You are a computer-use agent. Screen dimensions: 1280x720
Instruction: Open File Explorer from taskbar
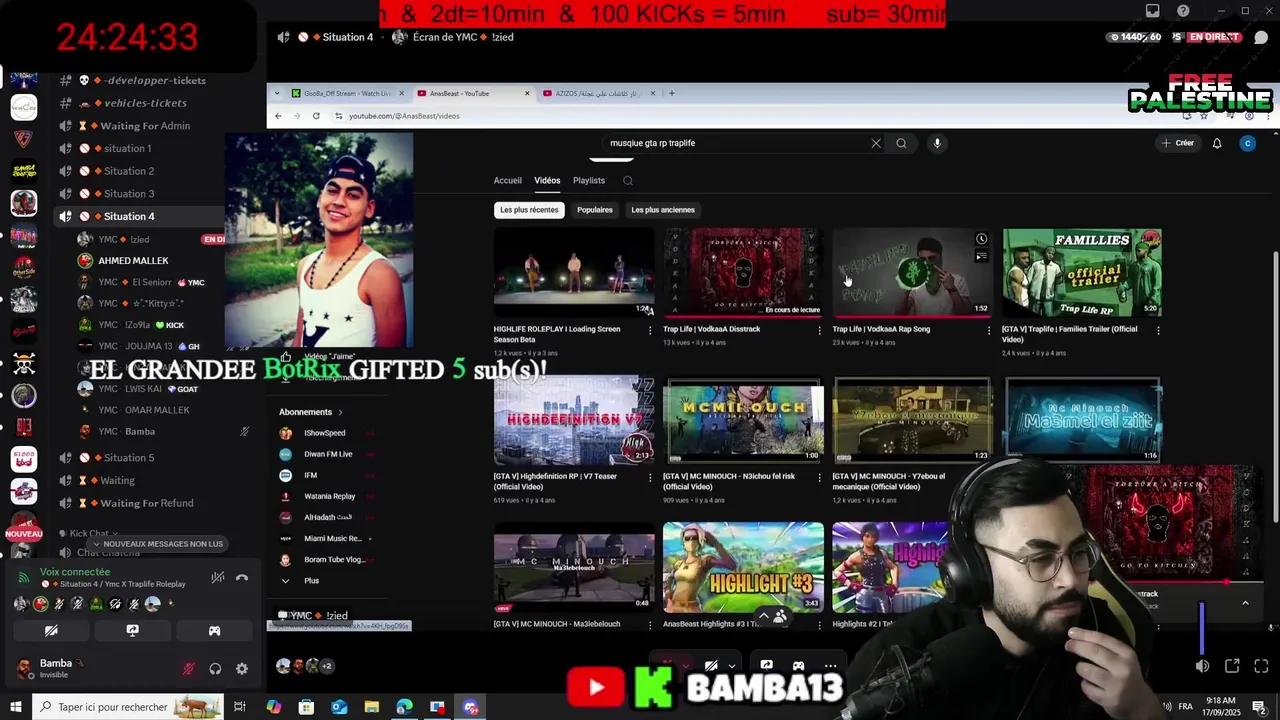371,707
